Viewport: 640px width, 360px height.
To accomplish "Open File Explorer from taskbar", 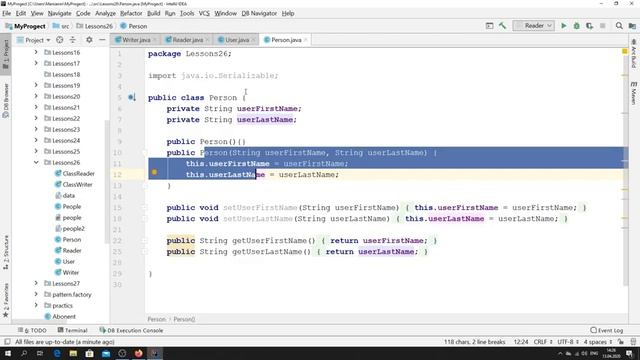I will pos(73,353).
